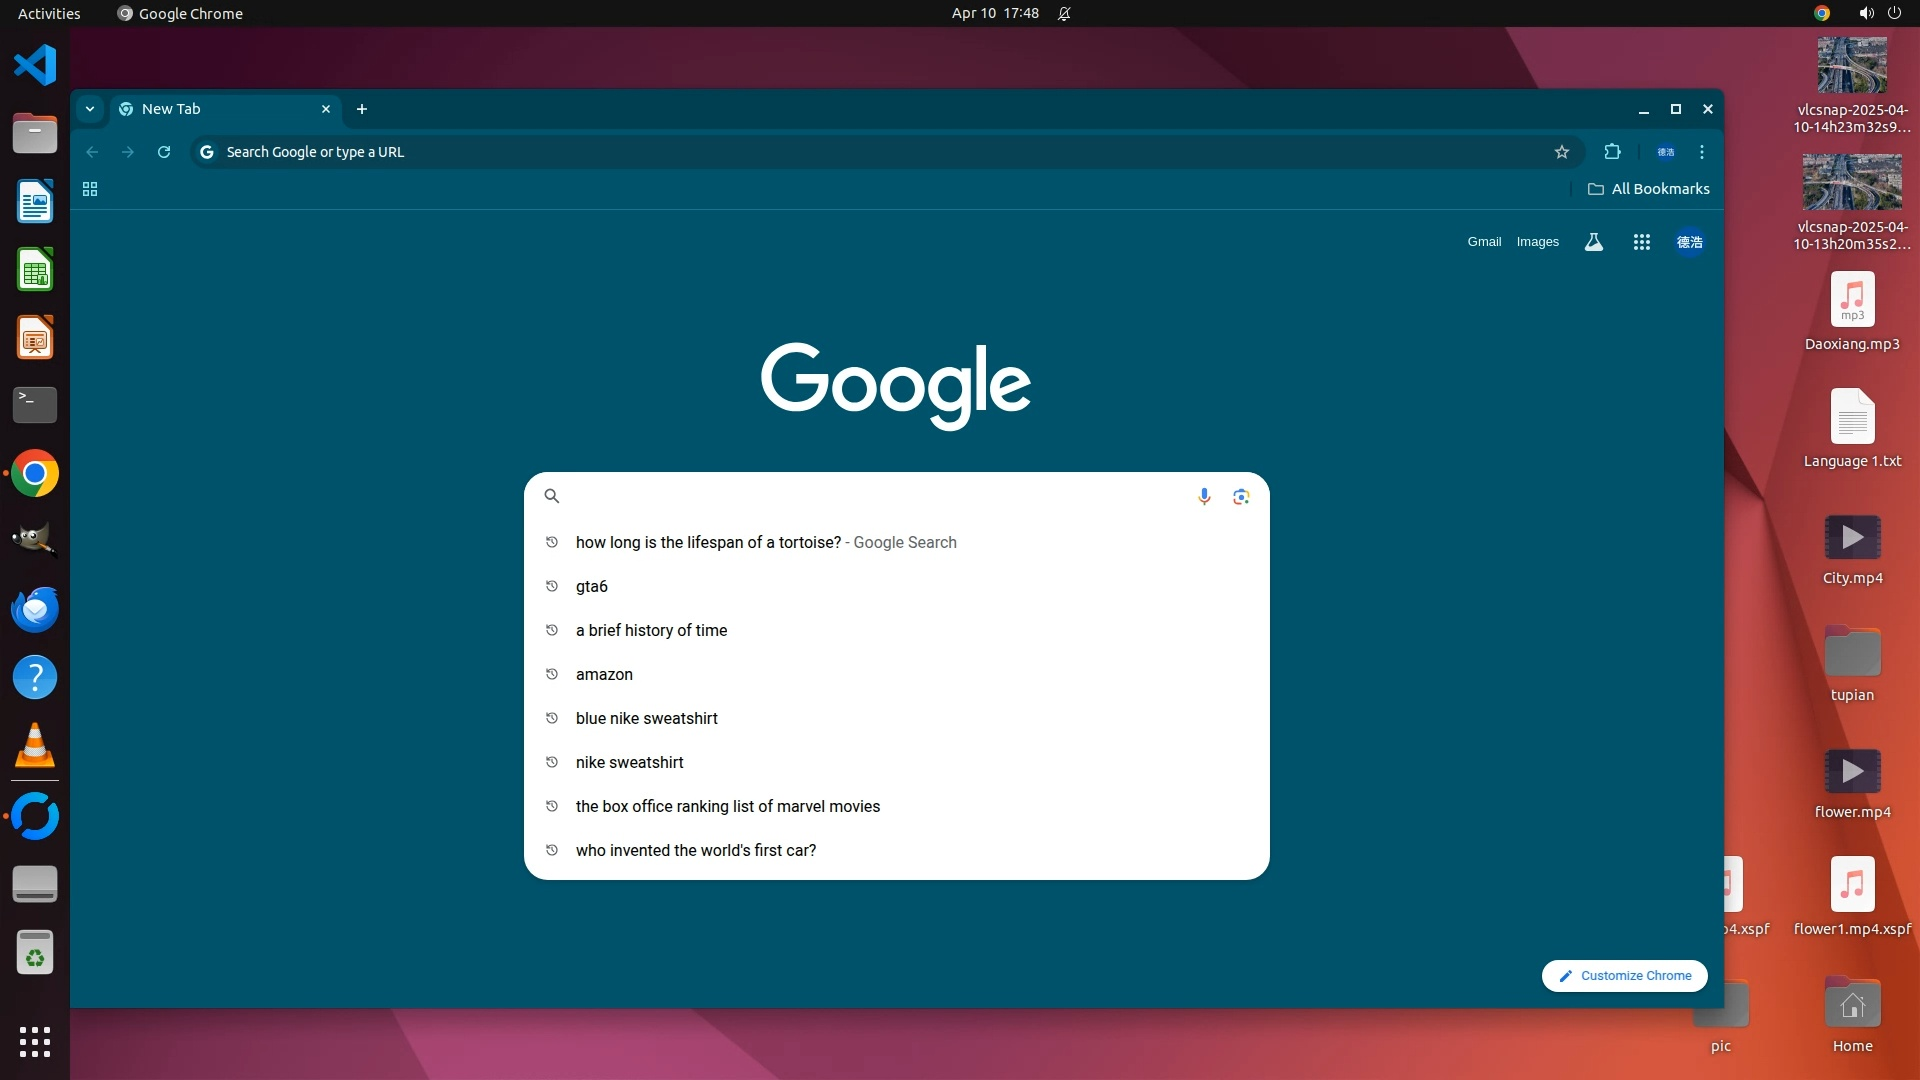Open Google Lens image search
Viewport: 1920px width, 1080px height.
tap(1241, 496)
